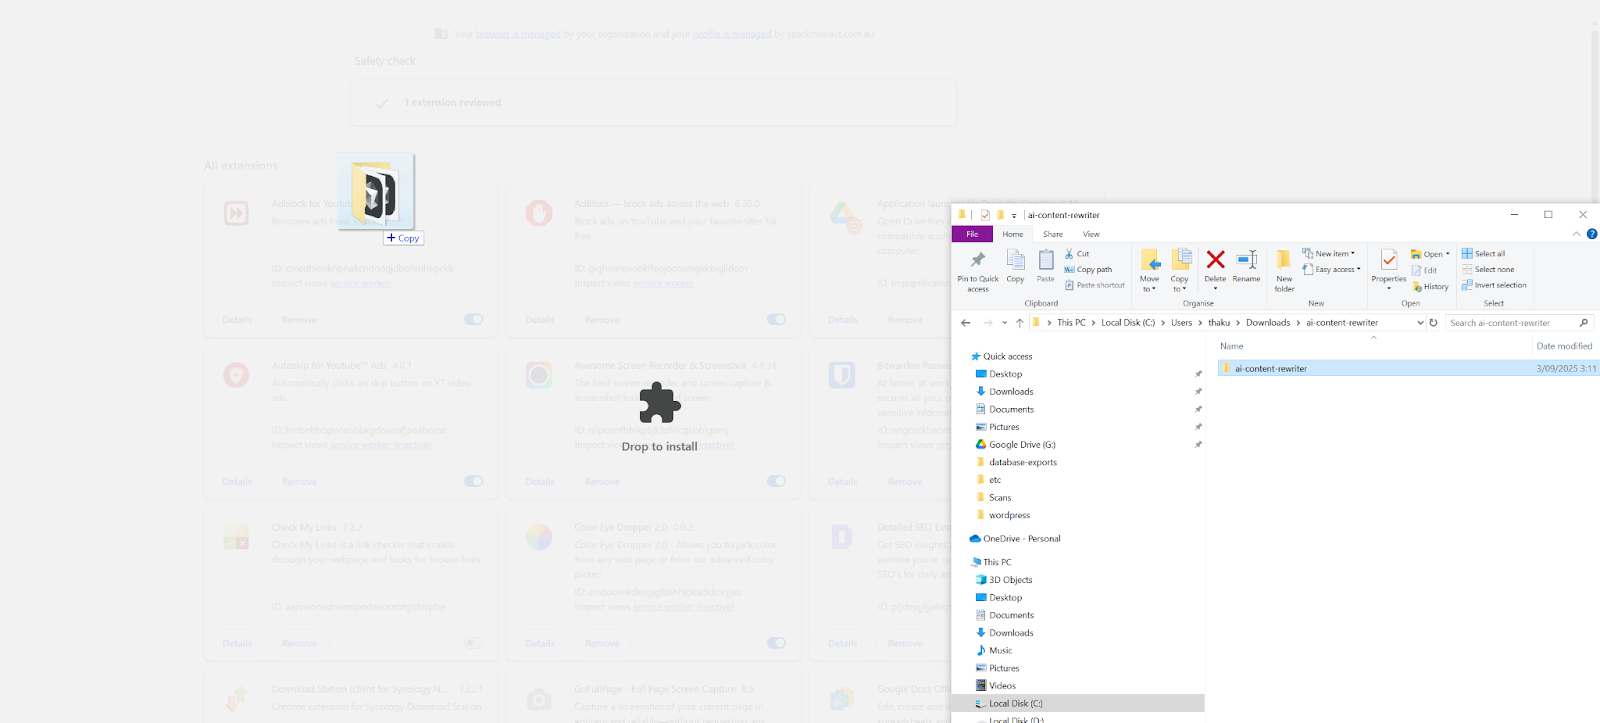Screen dimensions: 1600x723
Task: Open Properties via the checkmark icon
Action: (1388, 261)
